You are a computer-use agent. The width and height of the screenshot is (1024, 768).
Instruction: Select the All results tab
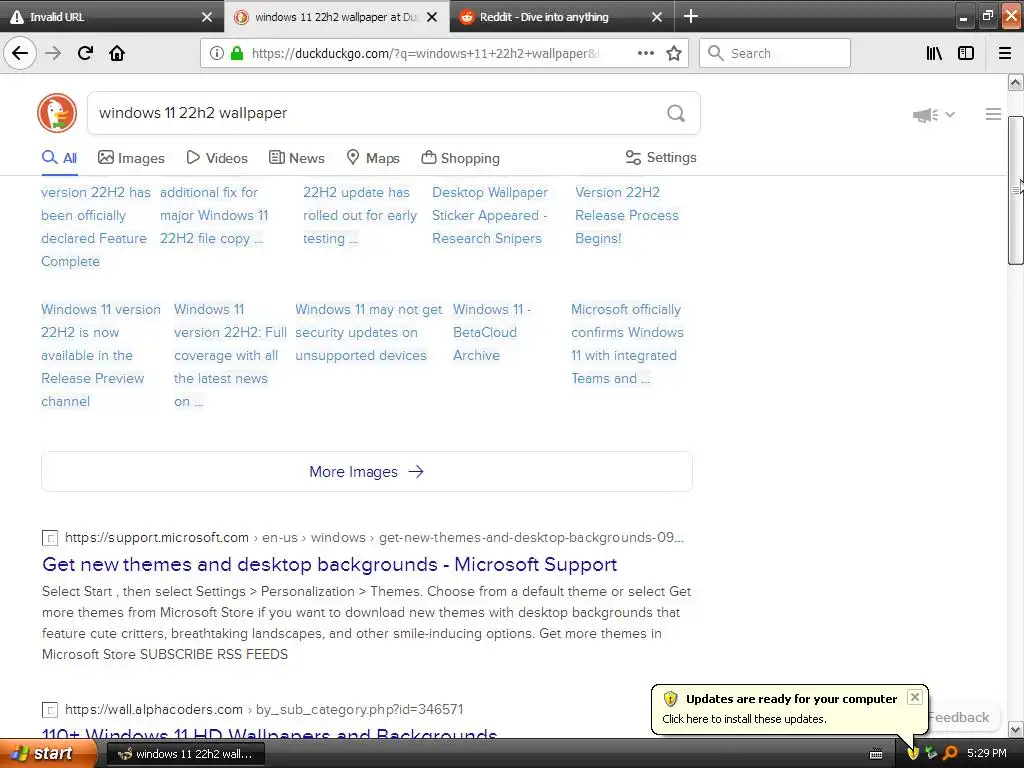[x=59, y=158]
